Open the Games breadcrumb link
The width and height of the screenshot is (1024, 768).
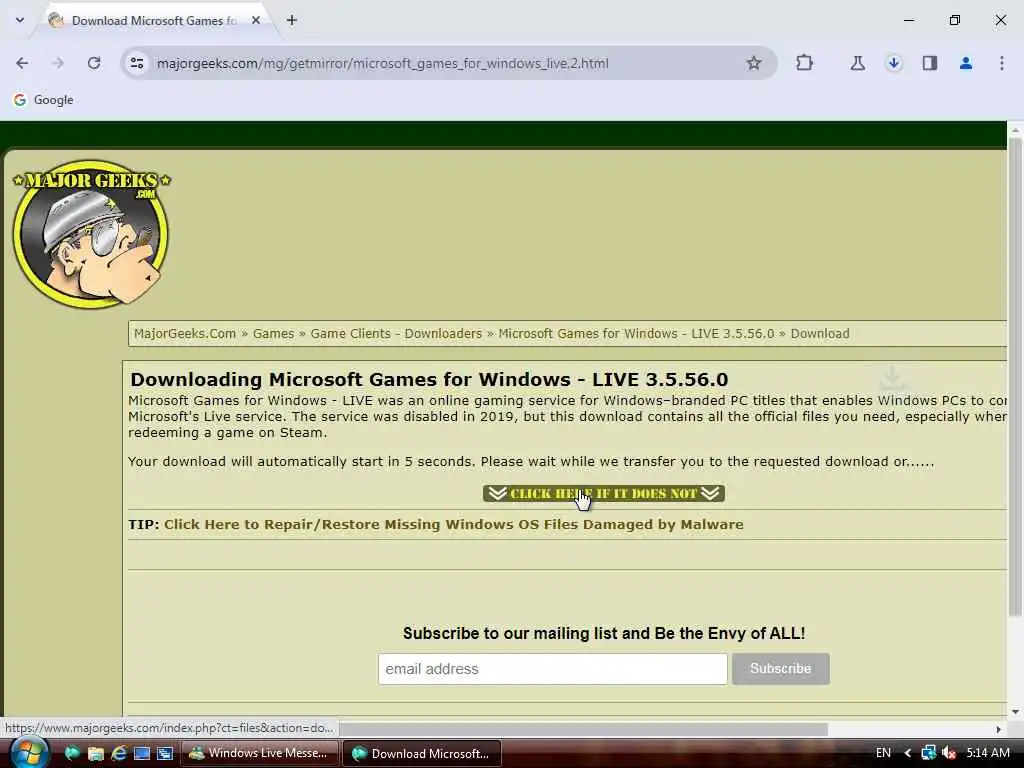coord(274,334)
